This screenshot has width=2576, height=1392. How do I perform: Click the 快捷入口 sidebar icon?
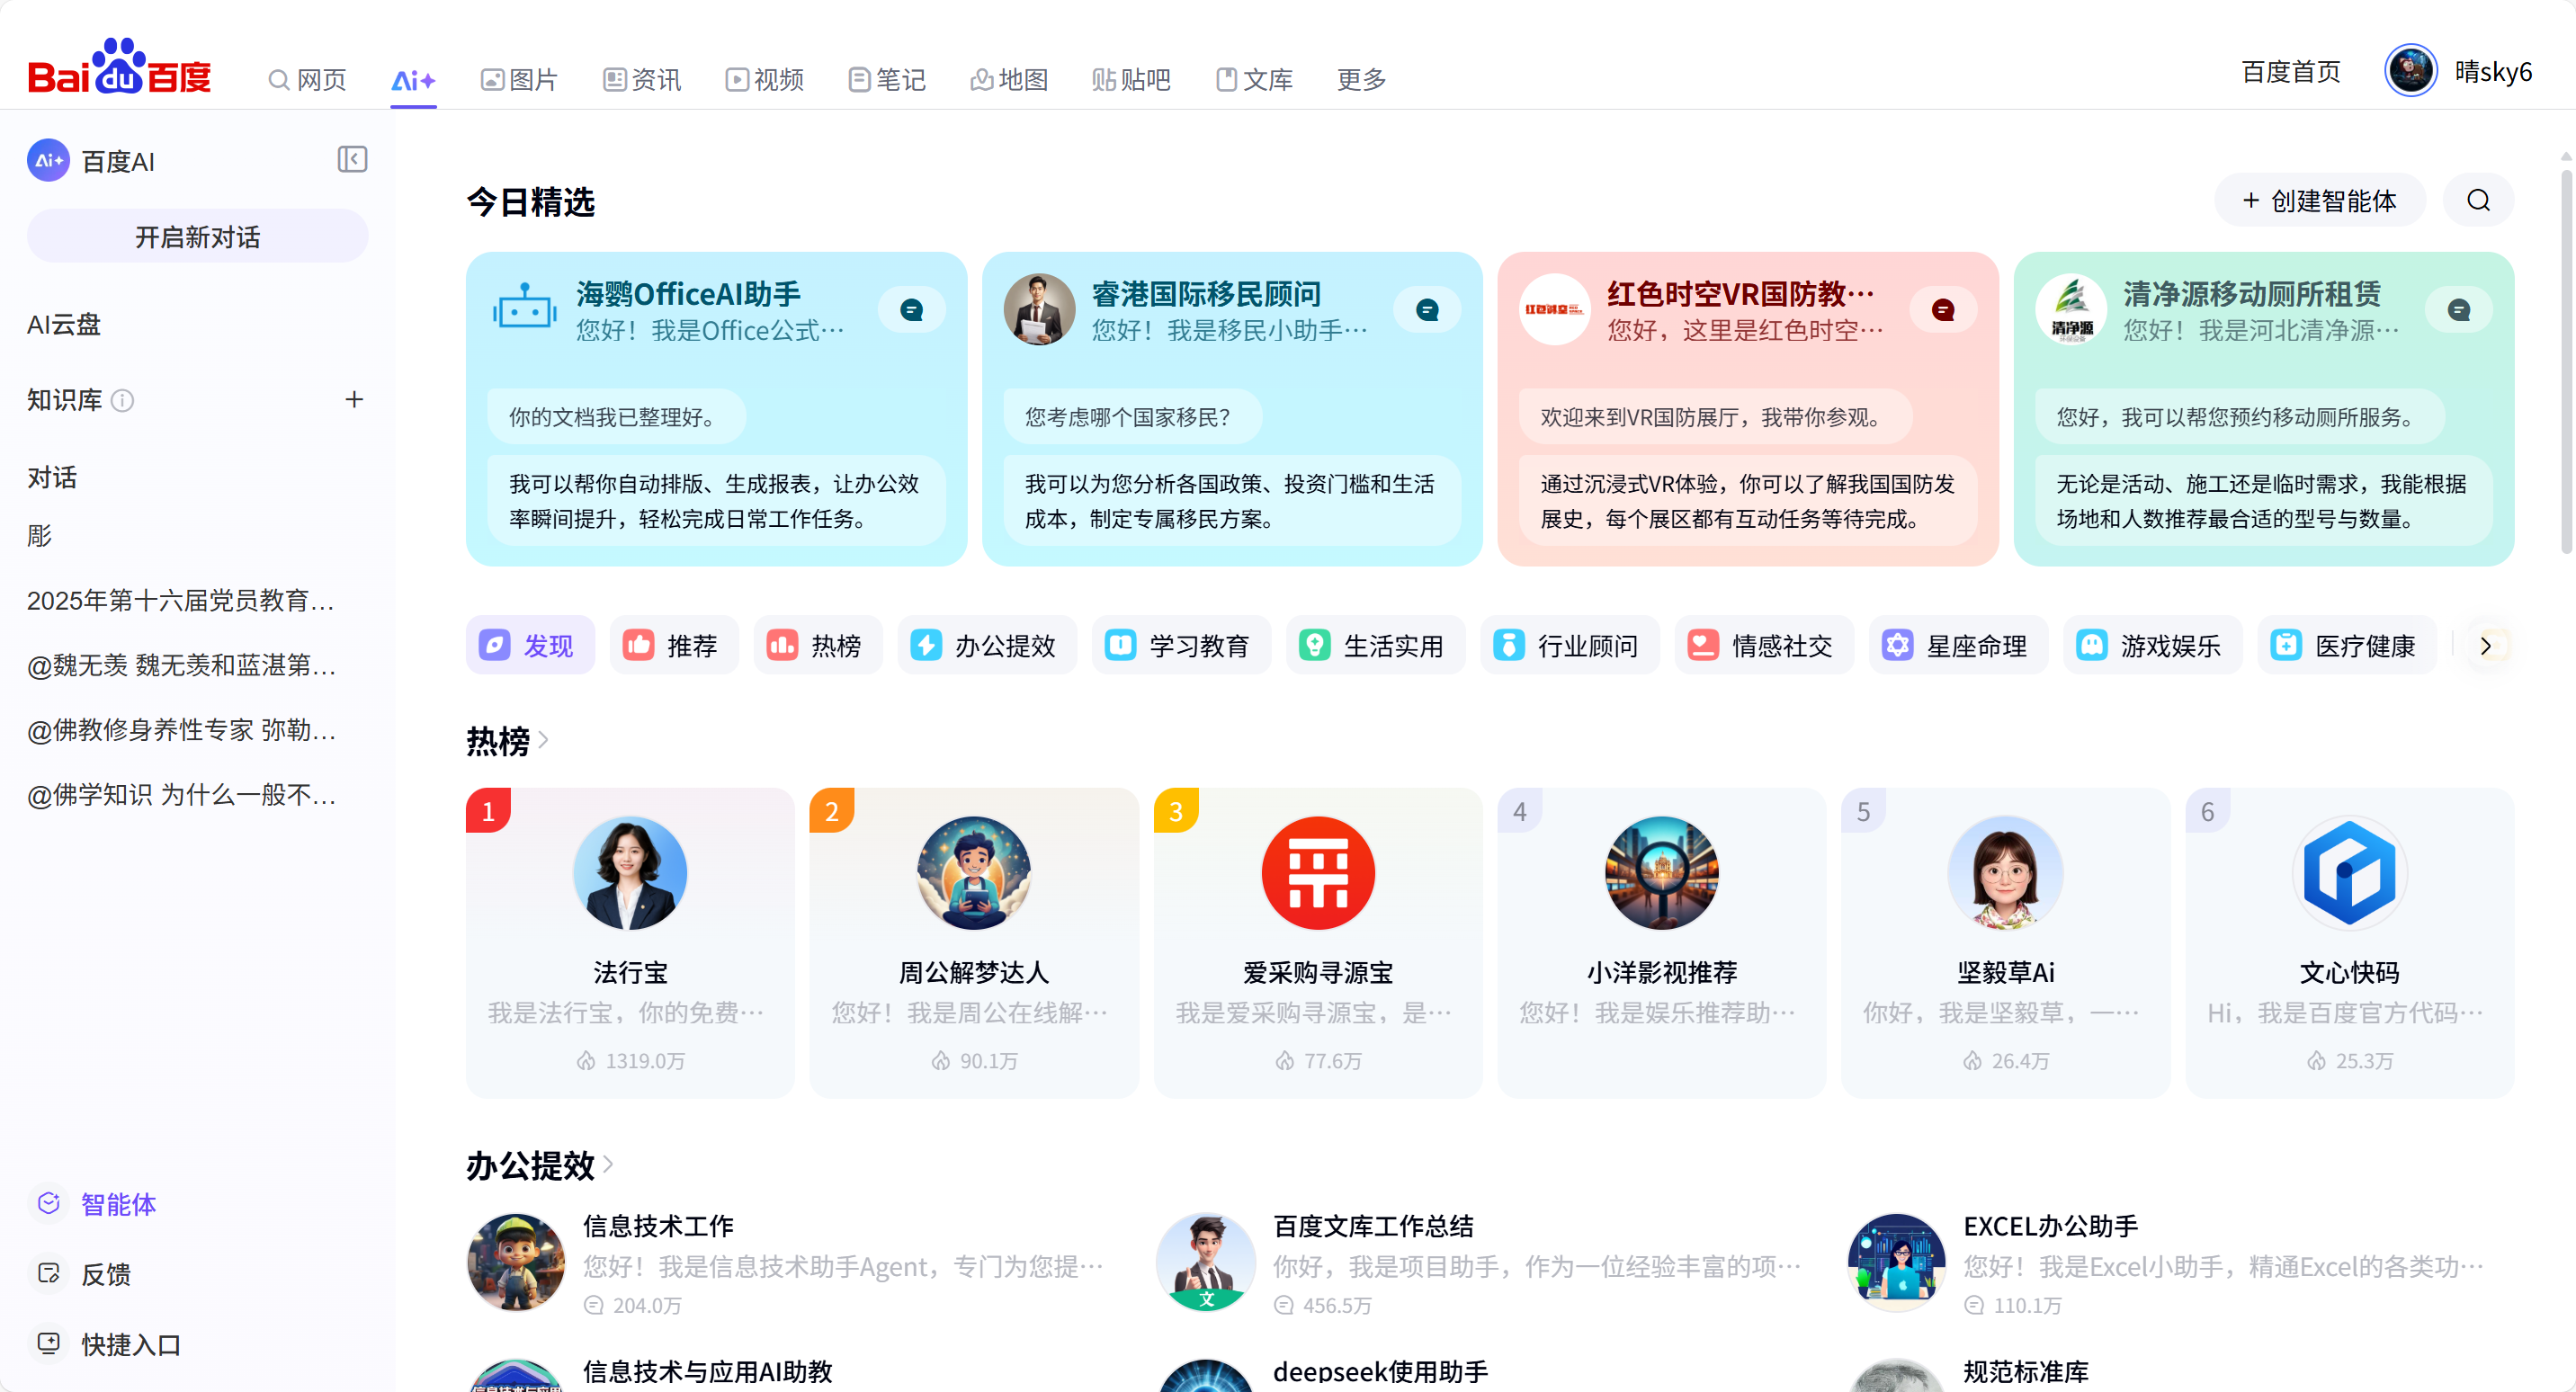48,1343
